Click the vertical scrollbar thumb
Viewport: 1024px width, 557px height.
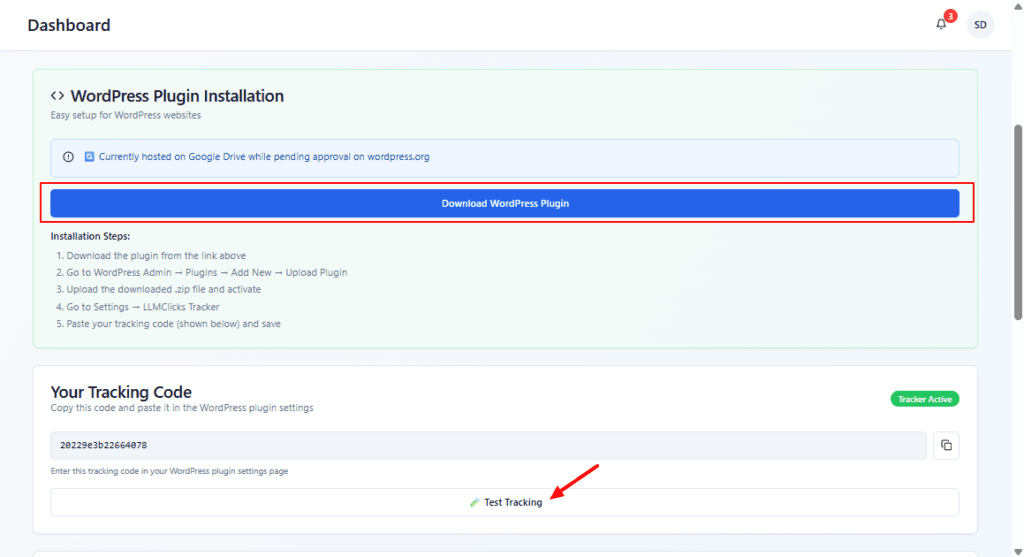click(1018, 221)
